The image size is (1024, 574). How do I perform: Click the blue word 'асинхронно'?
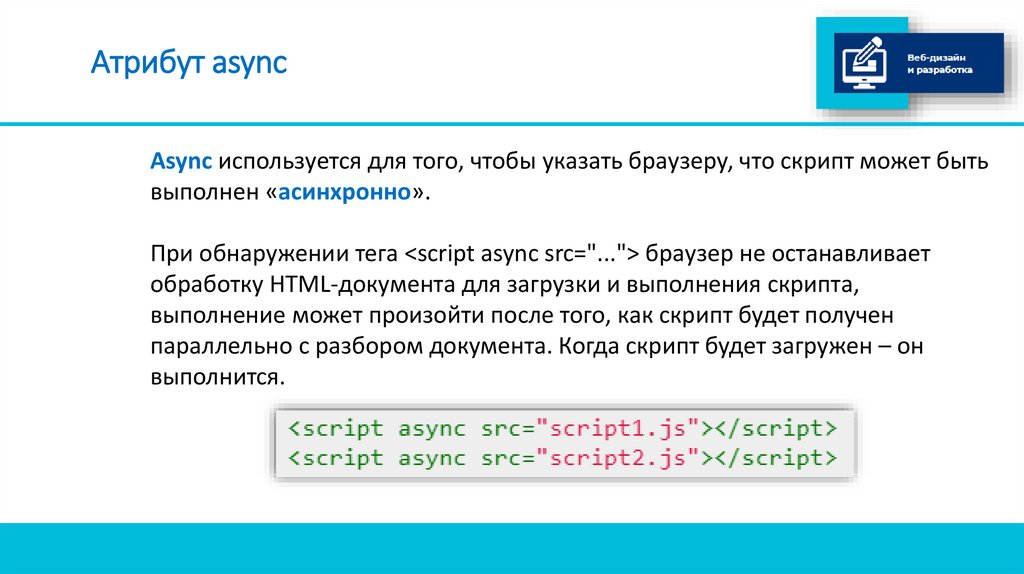344,192
